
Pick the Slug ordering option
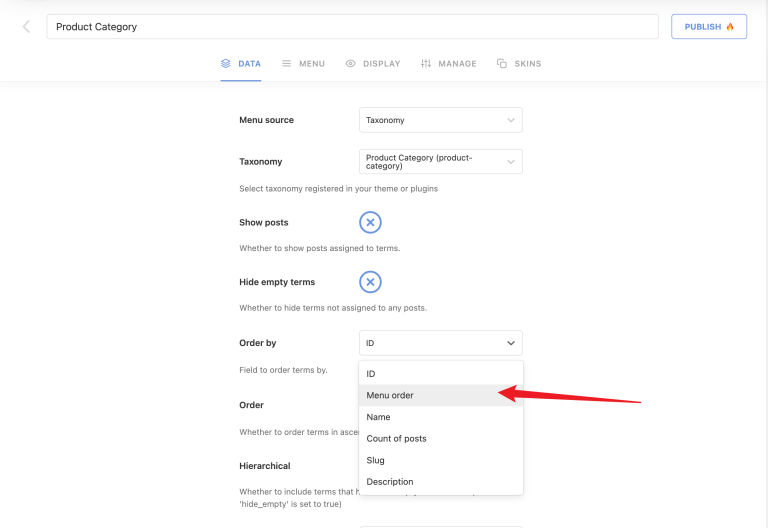coord(376,461)
